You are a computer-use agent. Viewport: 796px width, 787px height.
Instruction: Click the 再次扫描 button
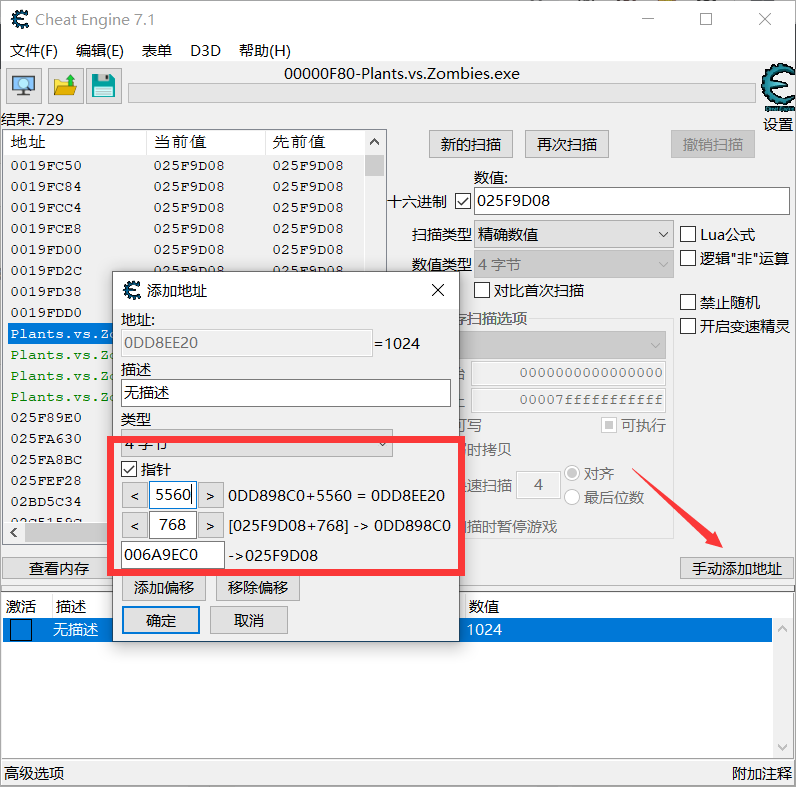(567, 144)
